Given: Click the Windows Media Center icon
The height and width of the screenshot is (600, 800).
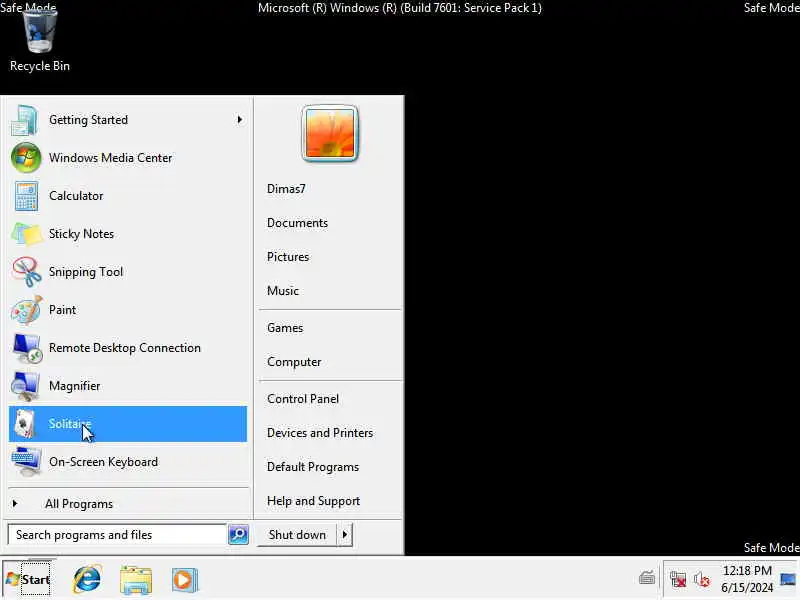Looking at the screenshot, I should click(26, 158).
